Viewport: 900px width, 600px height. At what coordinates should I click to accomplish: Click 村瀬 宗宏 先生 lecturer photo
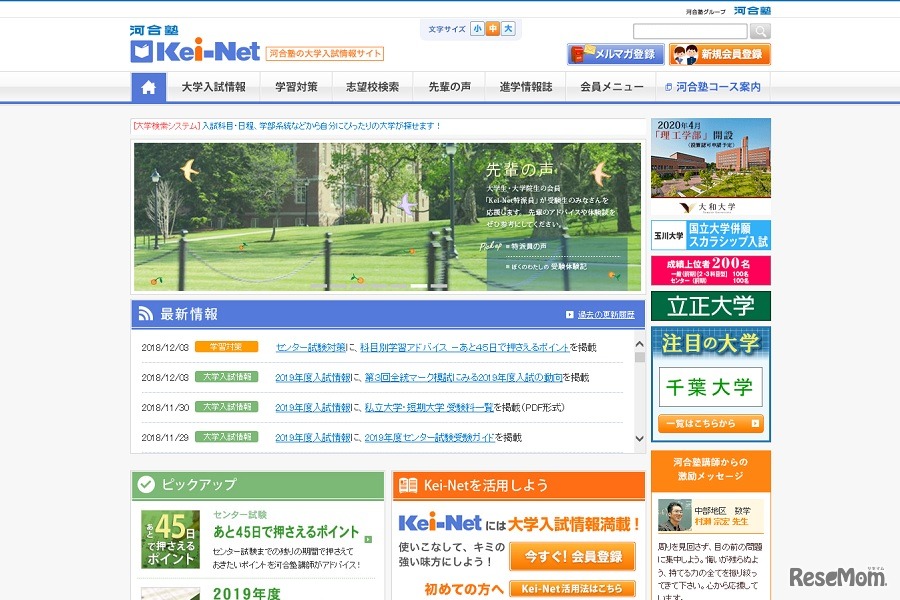(674, 515)
